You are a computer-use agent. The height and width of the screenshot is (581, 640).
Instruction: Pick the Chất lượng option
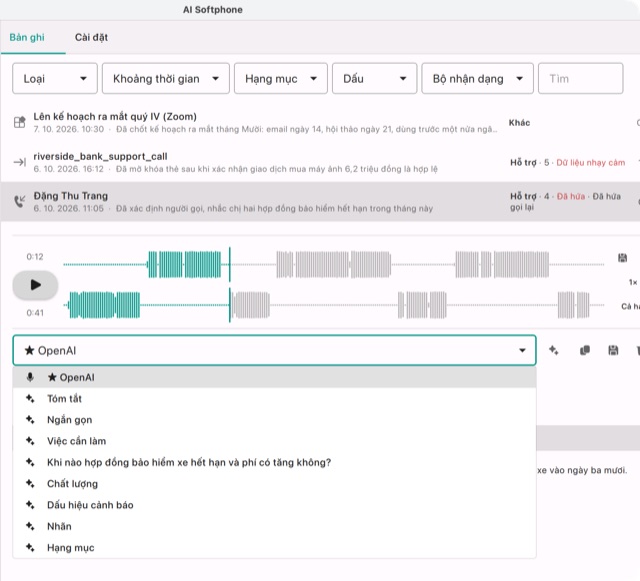274,483
